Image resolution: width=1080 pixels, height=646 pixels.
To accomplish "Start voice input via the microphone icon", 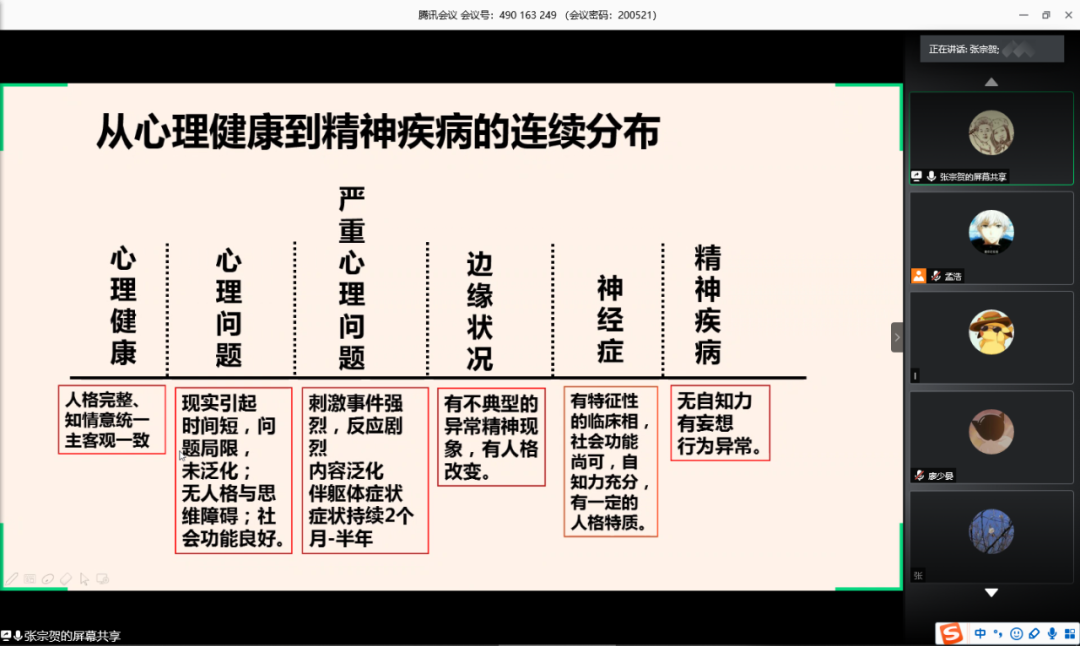I will tap(1052, 634).
